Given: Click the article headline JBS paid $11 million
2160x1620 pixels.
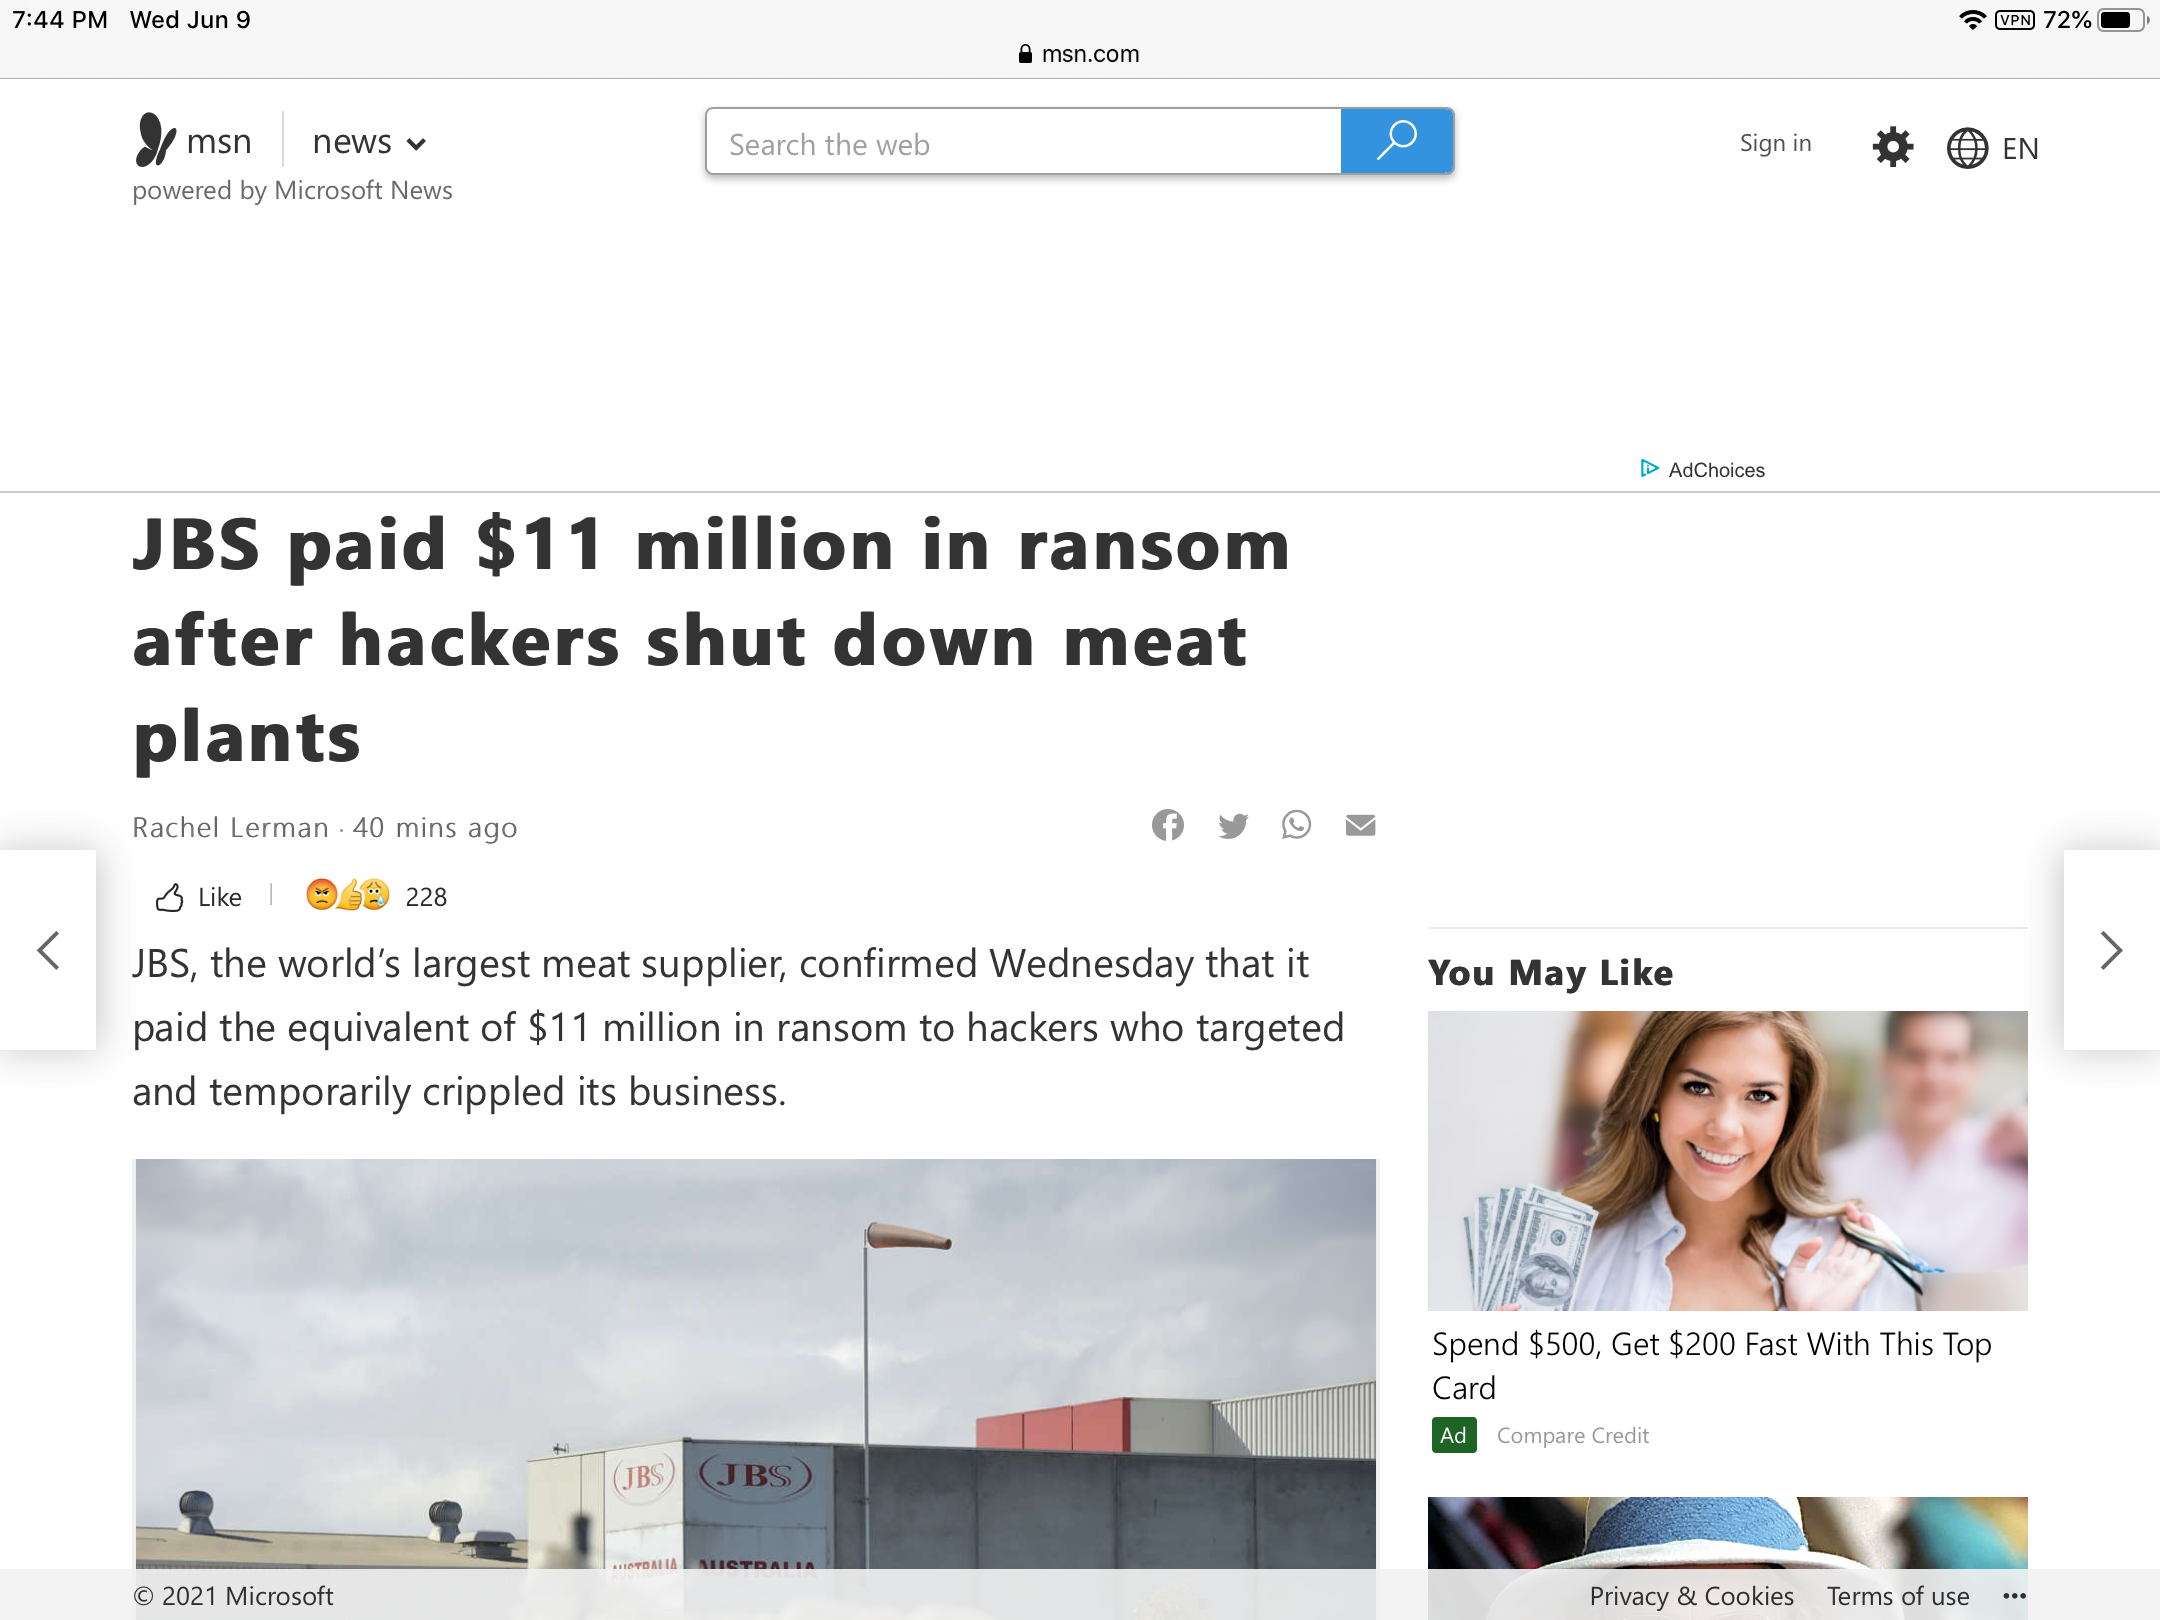Looking at the screenshot, I should [711, 641].
